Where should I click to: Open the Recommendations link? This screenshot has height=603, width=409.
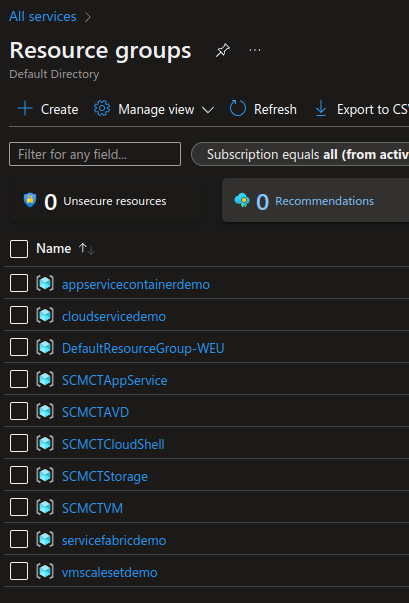click(x=324, y=201)
